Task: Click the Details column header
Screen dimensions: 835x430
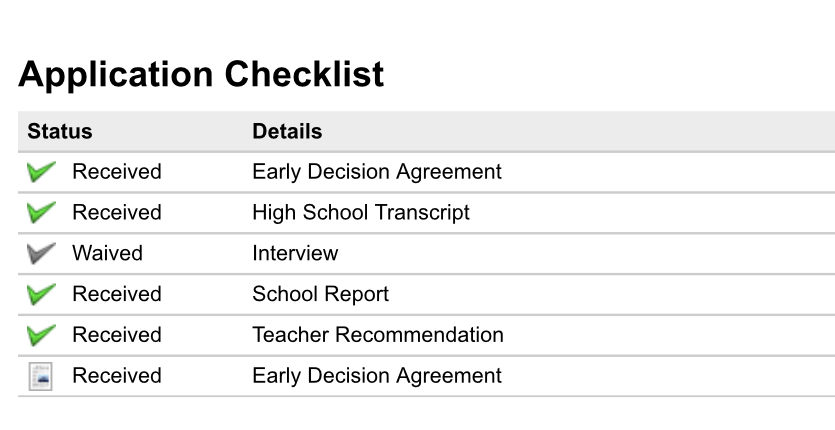Action: coord(287,131)
